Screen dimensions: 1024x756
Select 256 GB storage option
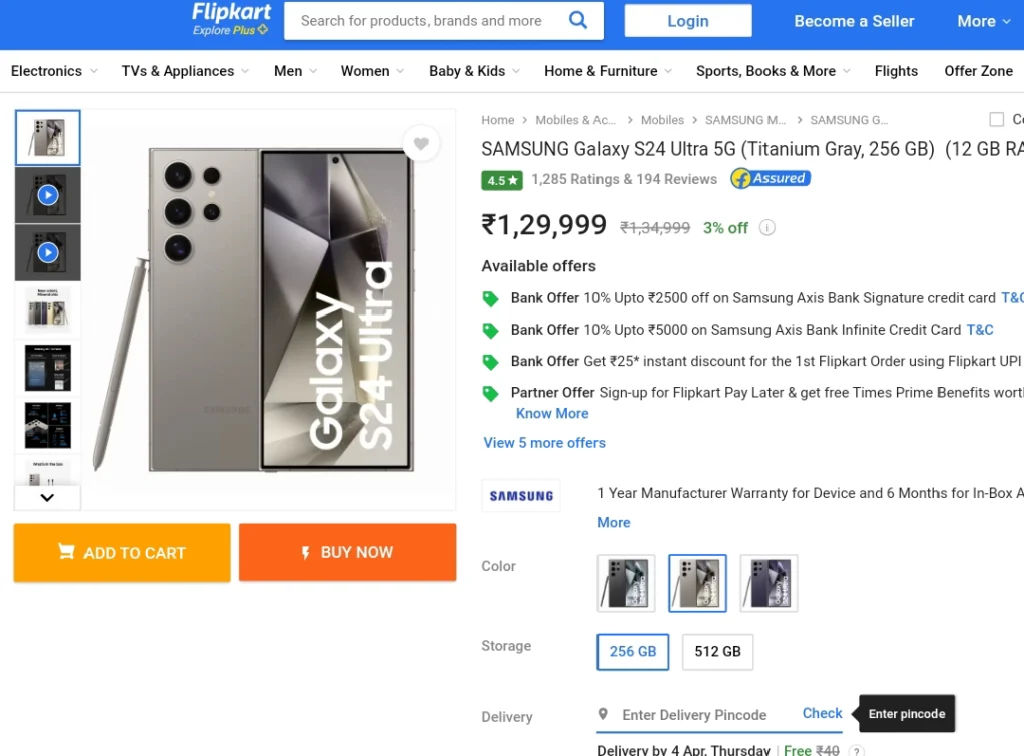[x=633, y=652]
